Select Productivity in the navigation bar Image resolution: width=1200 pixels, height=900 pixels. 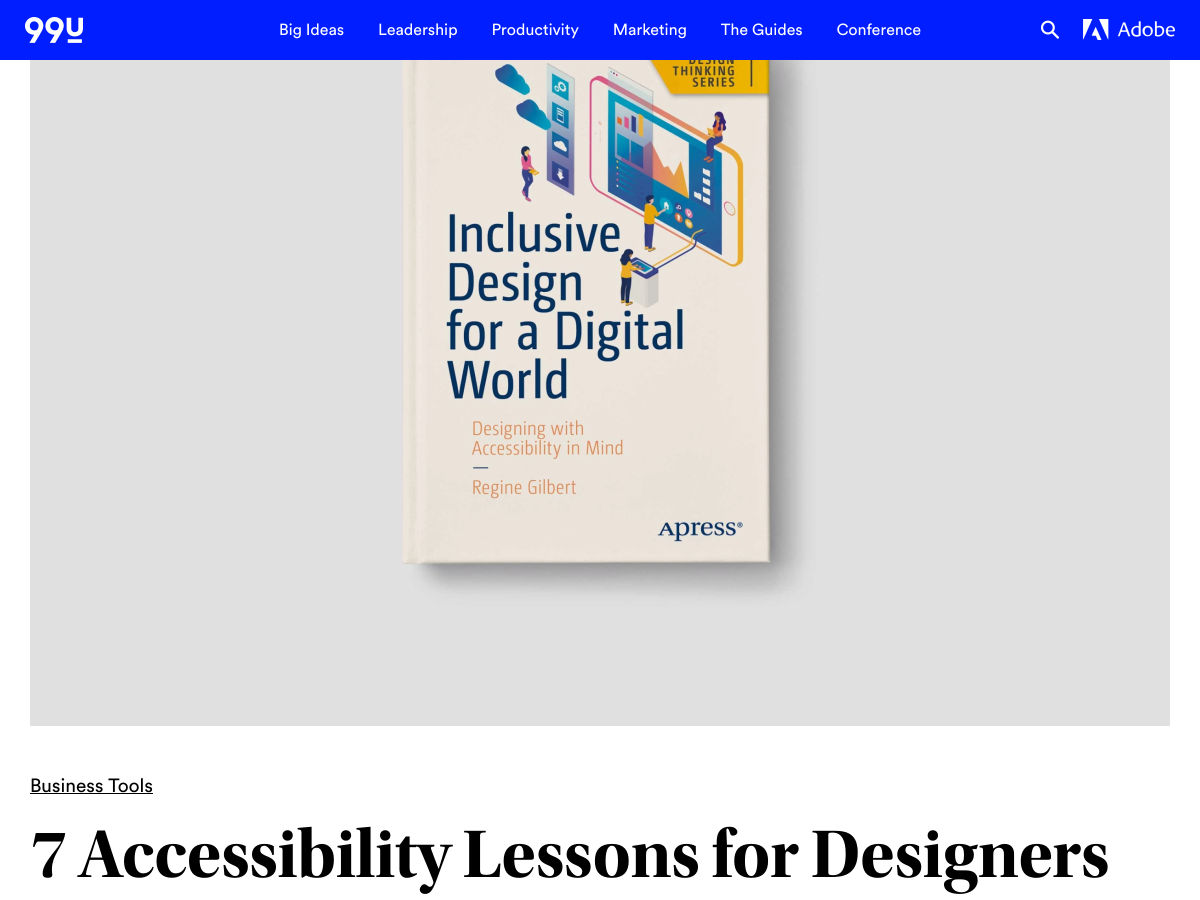point(535,30)
